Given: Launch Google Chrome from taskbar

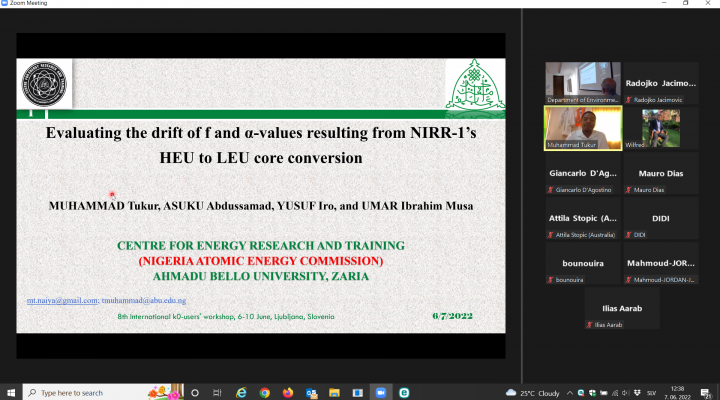Looking at the screenshot, I should pyautogui.click(x=264, y=393).
